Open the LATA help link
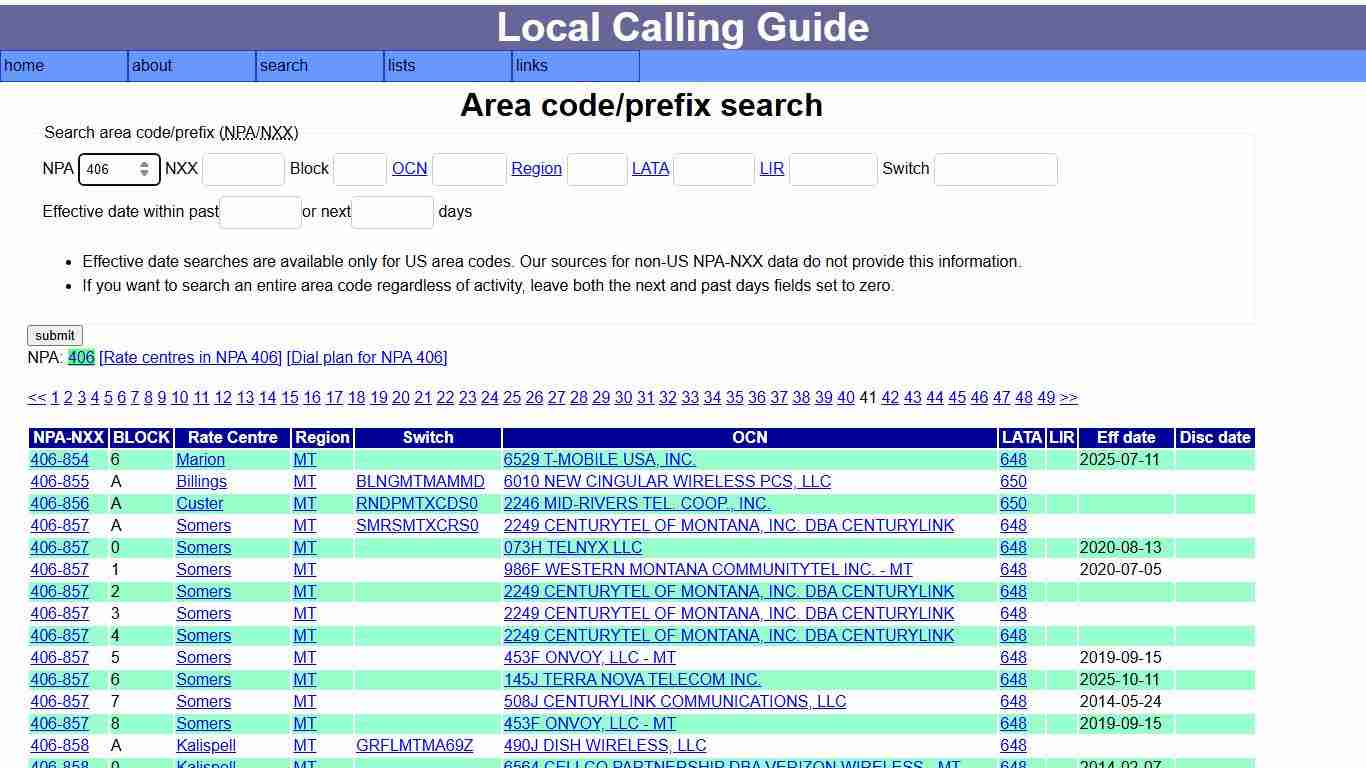The height and width of the screenshot is (768, 1366). [650, 168]
